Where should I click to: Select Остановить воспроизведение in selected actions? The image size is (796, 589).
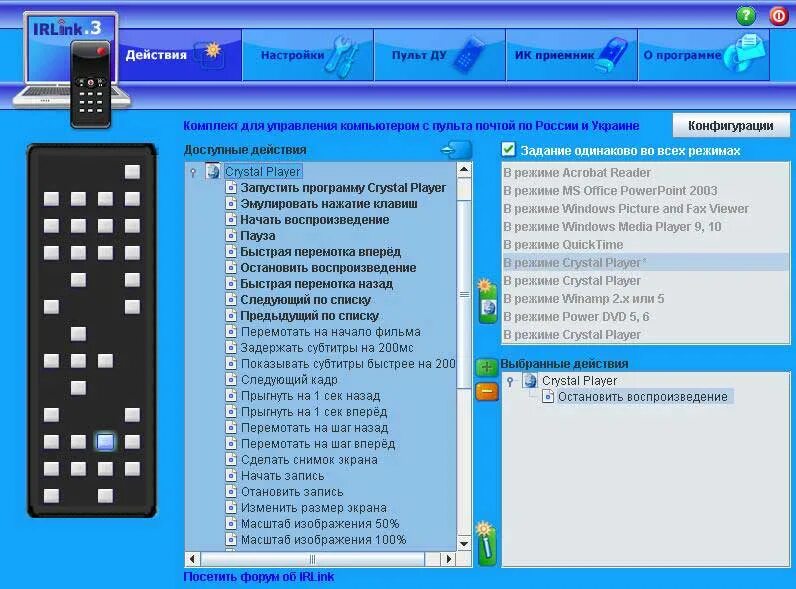pyautogui.click(x=642, y=397)
